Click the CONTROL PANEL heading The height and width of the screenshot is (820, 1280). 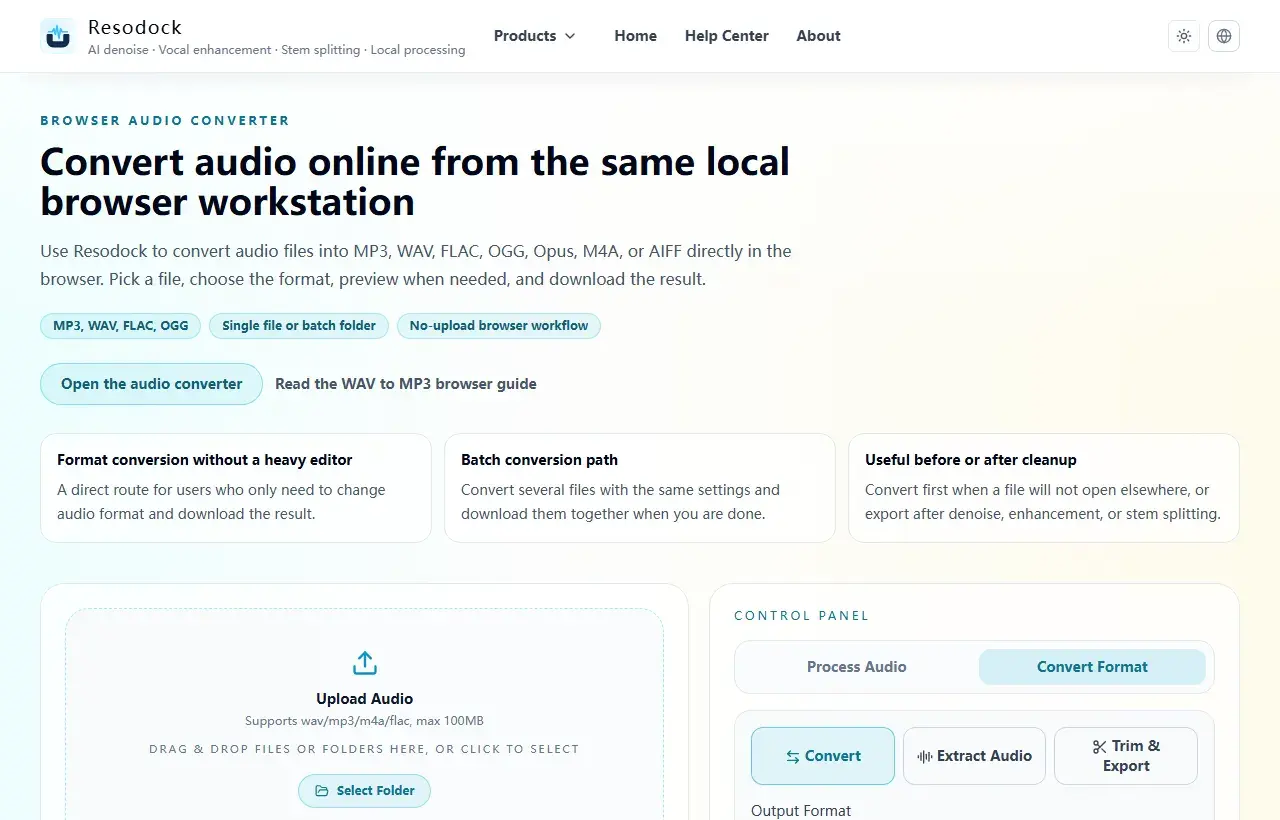tap(802, 616)
